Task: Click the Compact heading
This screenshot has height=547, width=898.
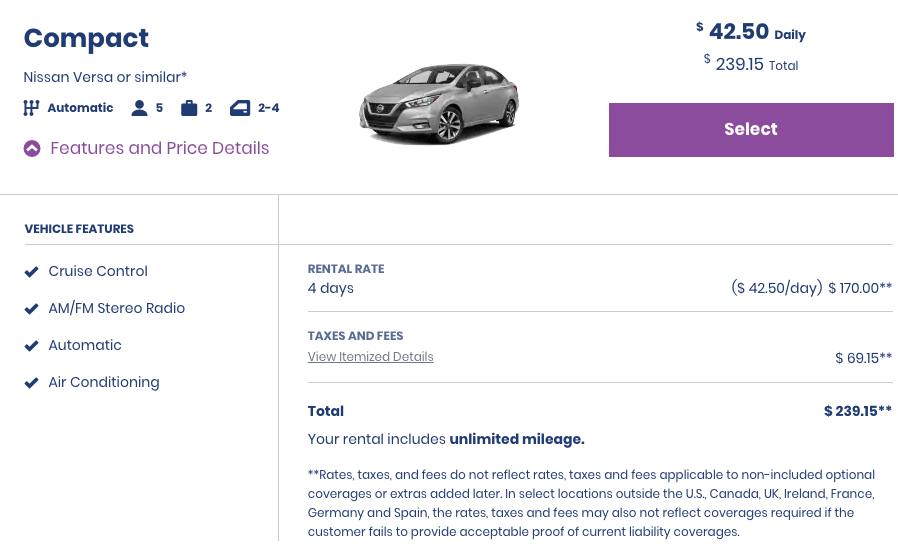Action: 86,38
